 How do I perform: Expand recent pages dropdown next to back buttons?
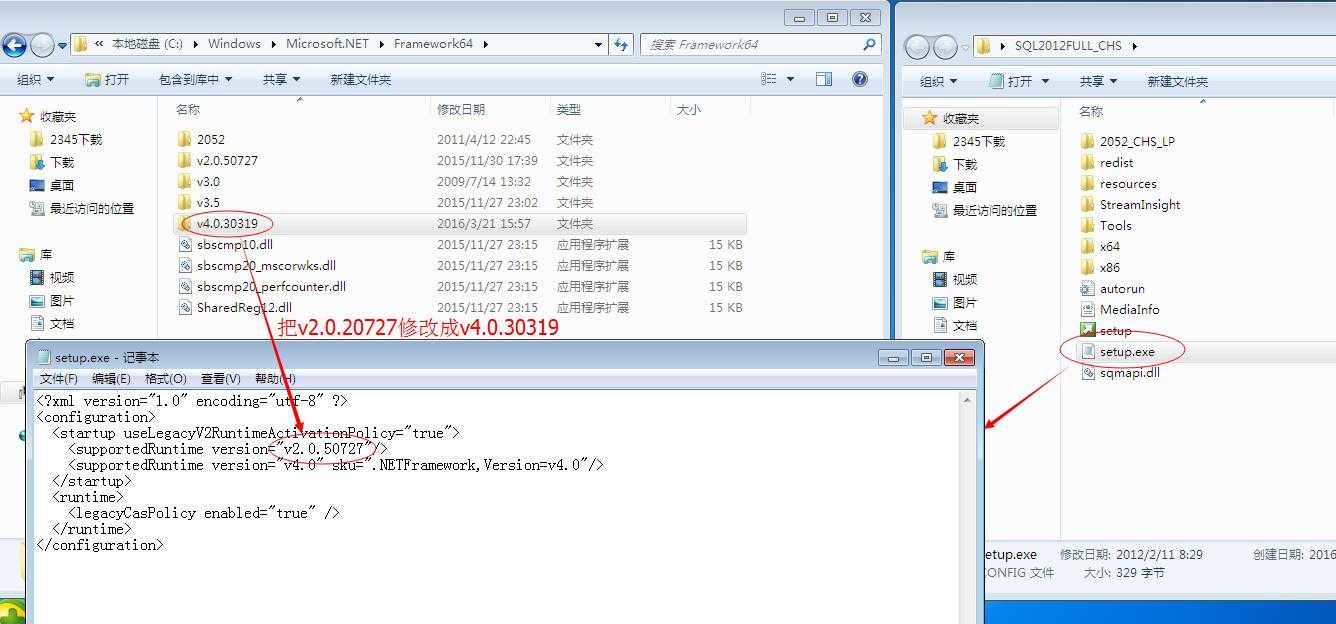(x=62, y=45)
